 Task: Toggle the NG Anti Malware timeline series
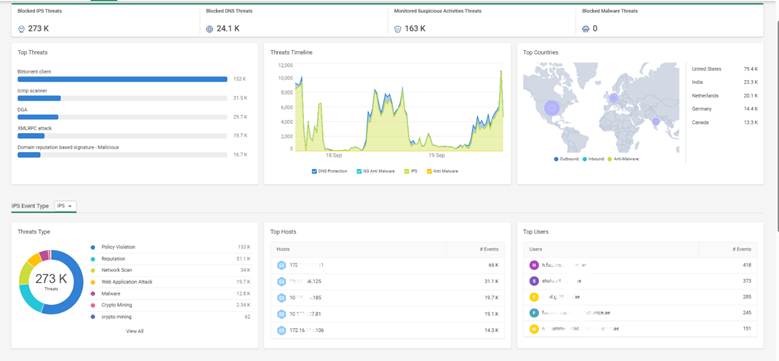pos(359,171)
